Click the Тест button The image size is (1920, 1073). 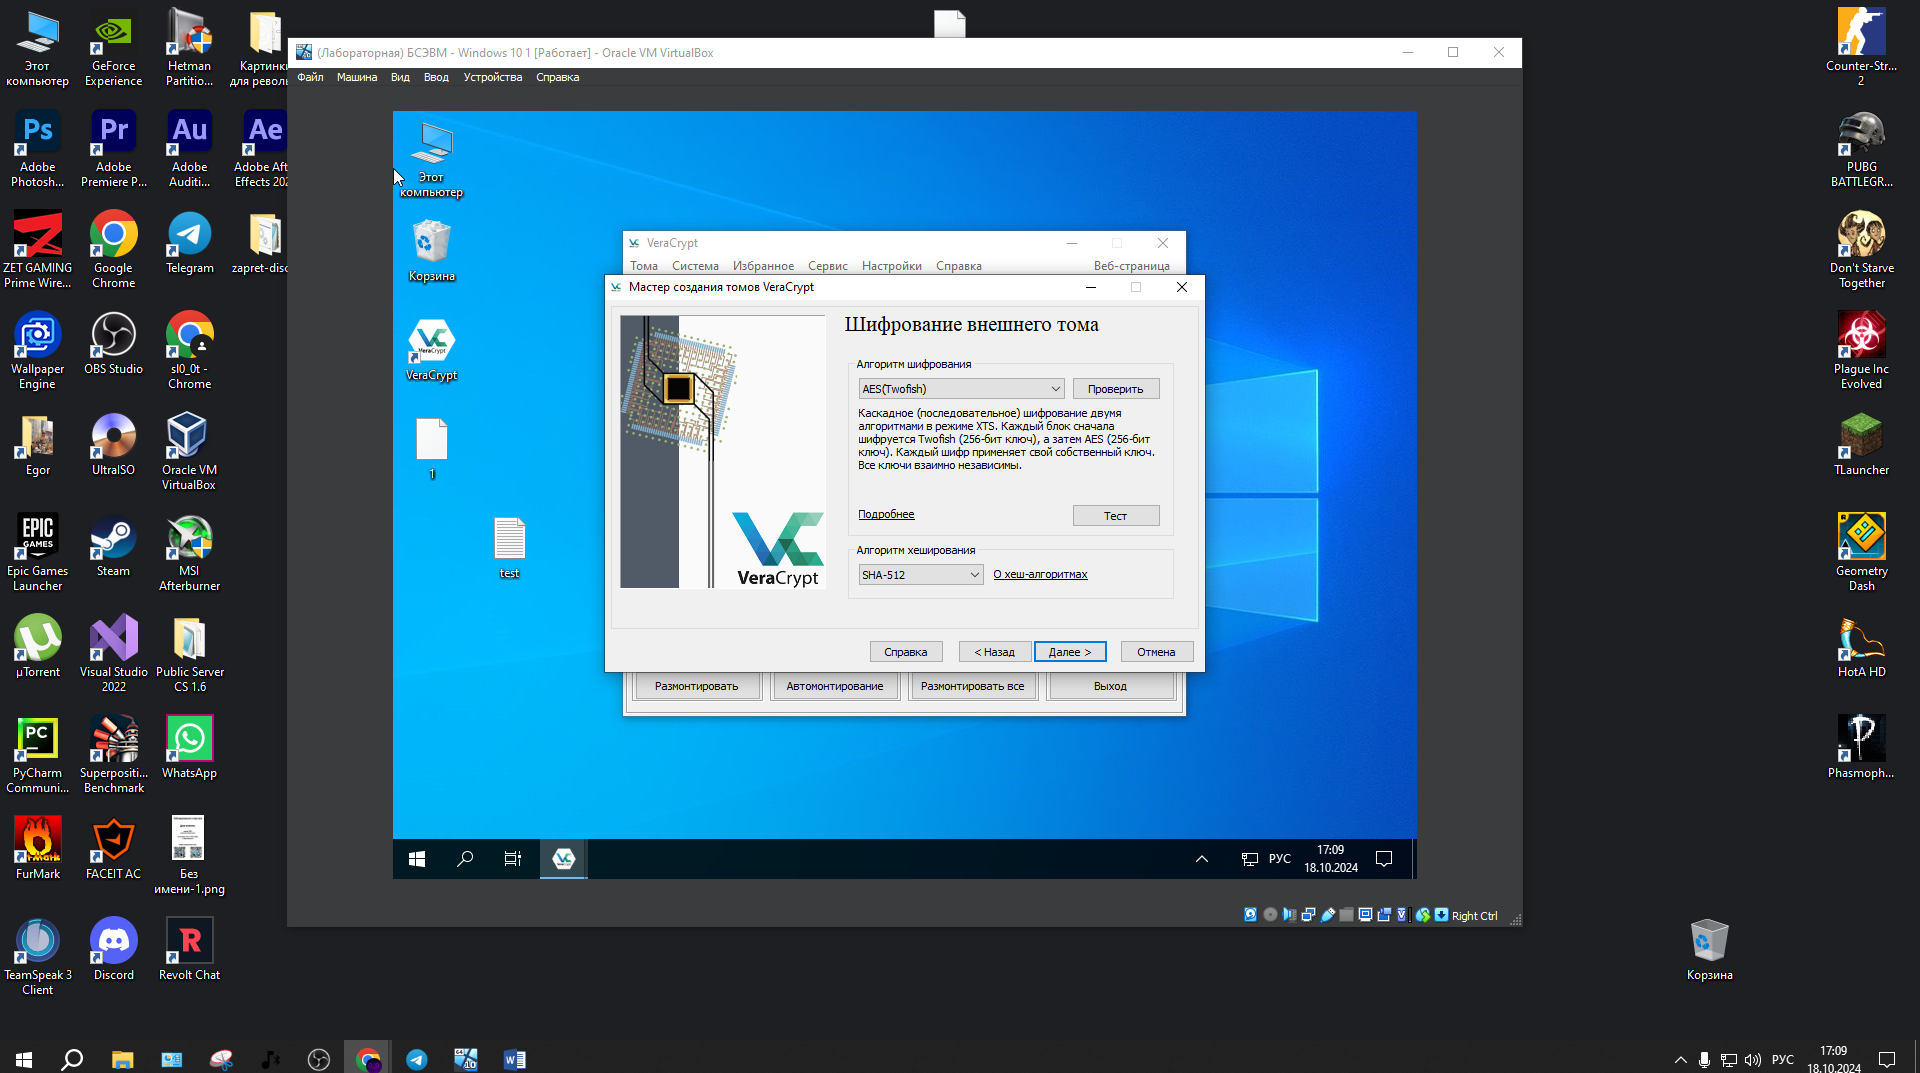[1115, 516]
